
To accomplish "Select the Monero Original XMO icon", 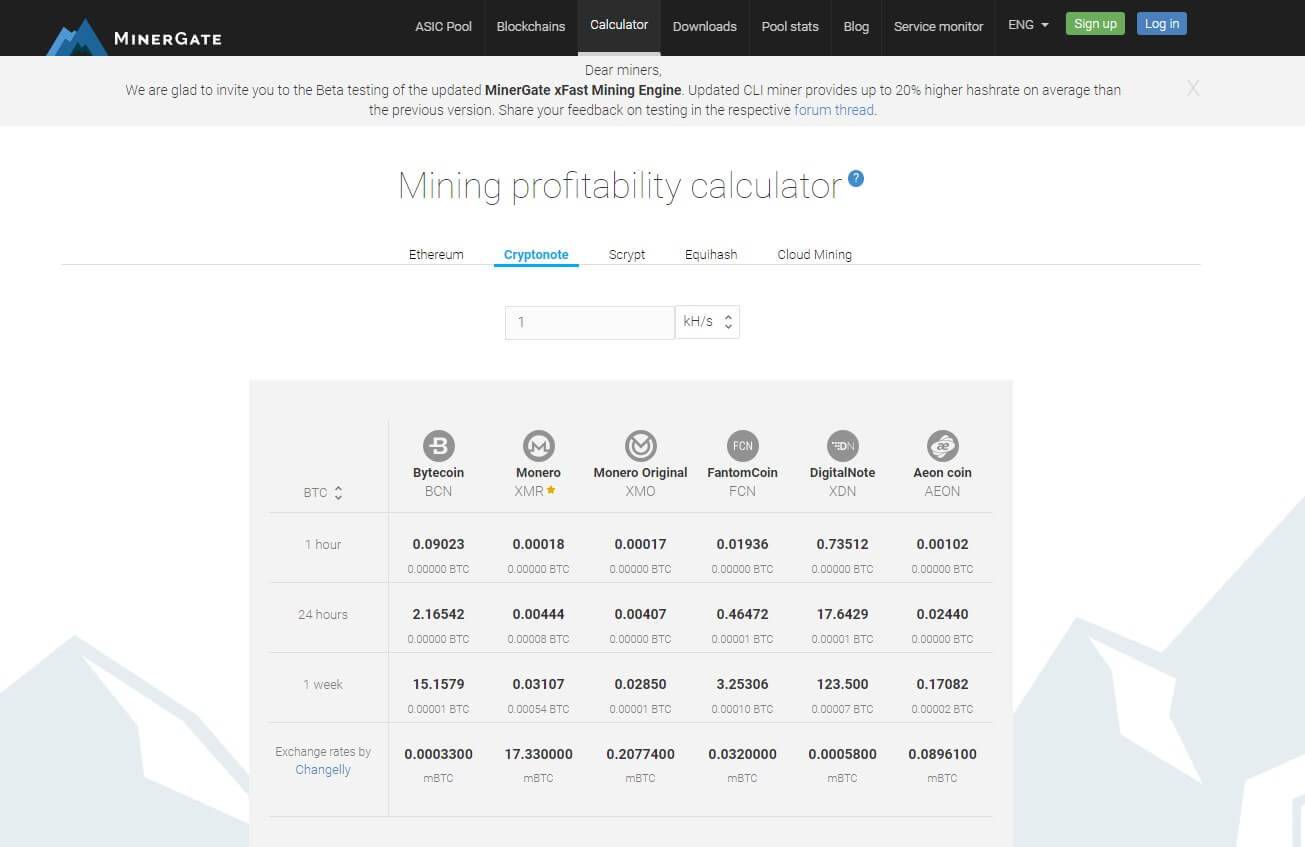I will click(x=640, y=446).
